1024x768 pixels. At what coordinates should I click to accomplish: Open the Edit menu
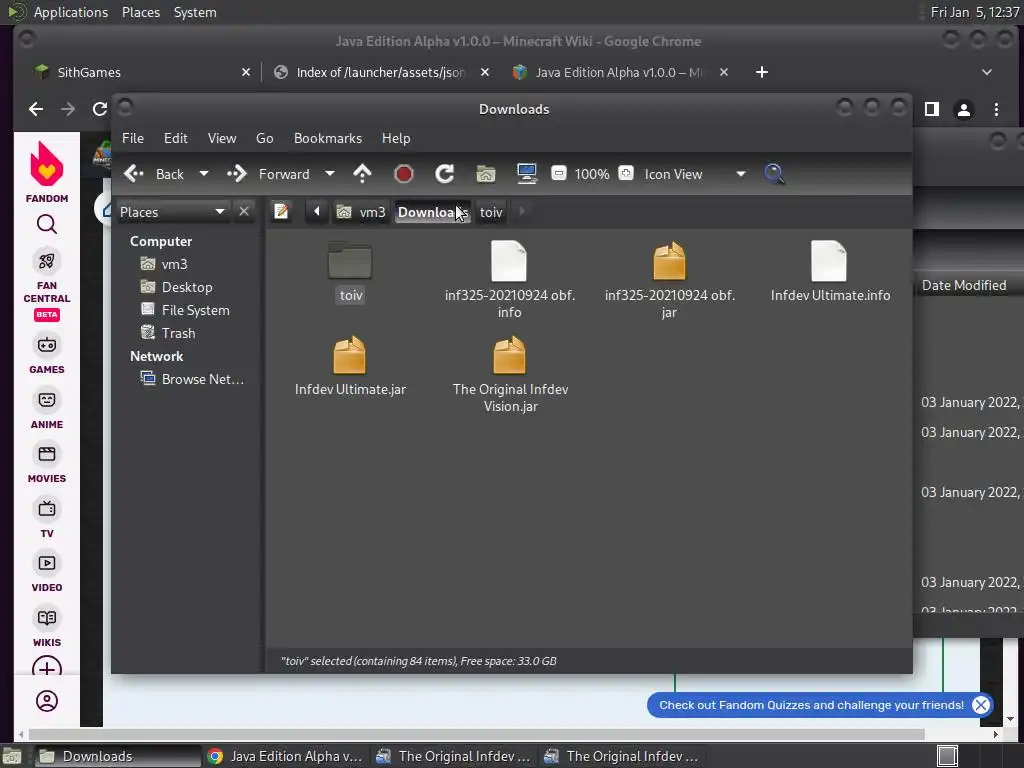pos(176,138)
